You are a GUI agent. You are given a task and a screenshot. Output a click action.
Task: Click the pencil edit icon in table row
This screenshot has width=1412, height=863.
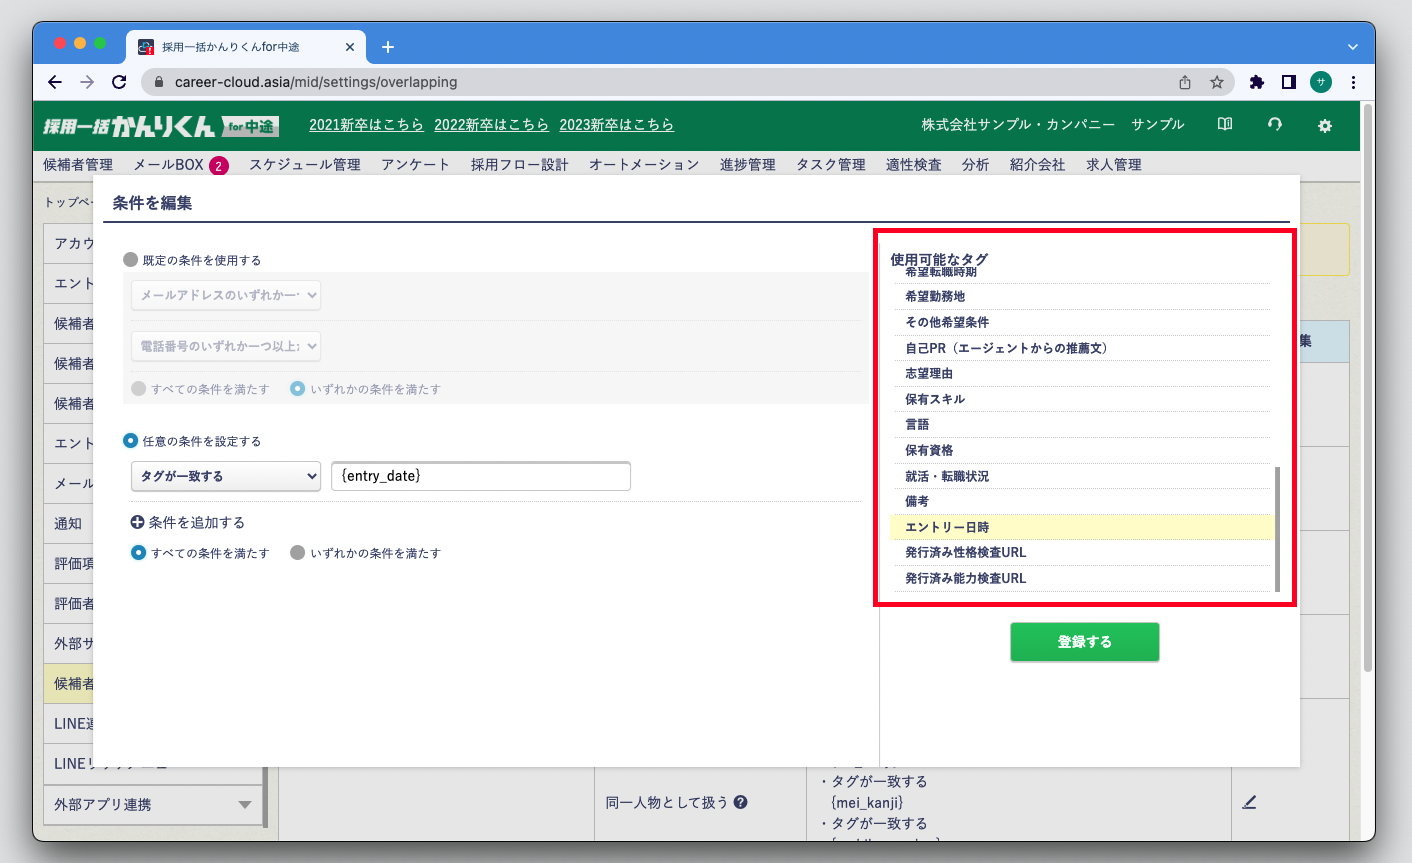pos(1249,802)
